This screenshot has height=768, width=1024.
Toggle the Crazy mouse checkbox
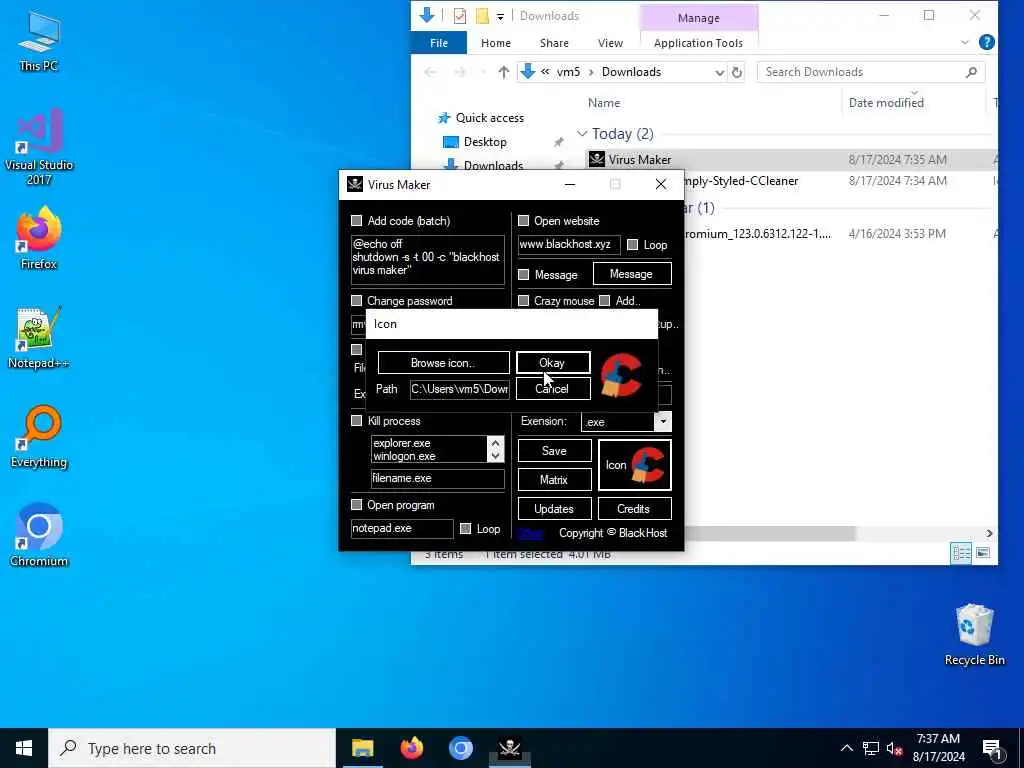click(523, 300)
